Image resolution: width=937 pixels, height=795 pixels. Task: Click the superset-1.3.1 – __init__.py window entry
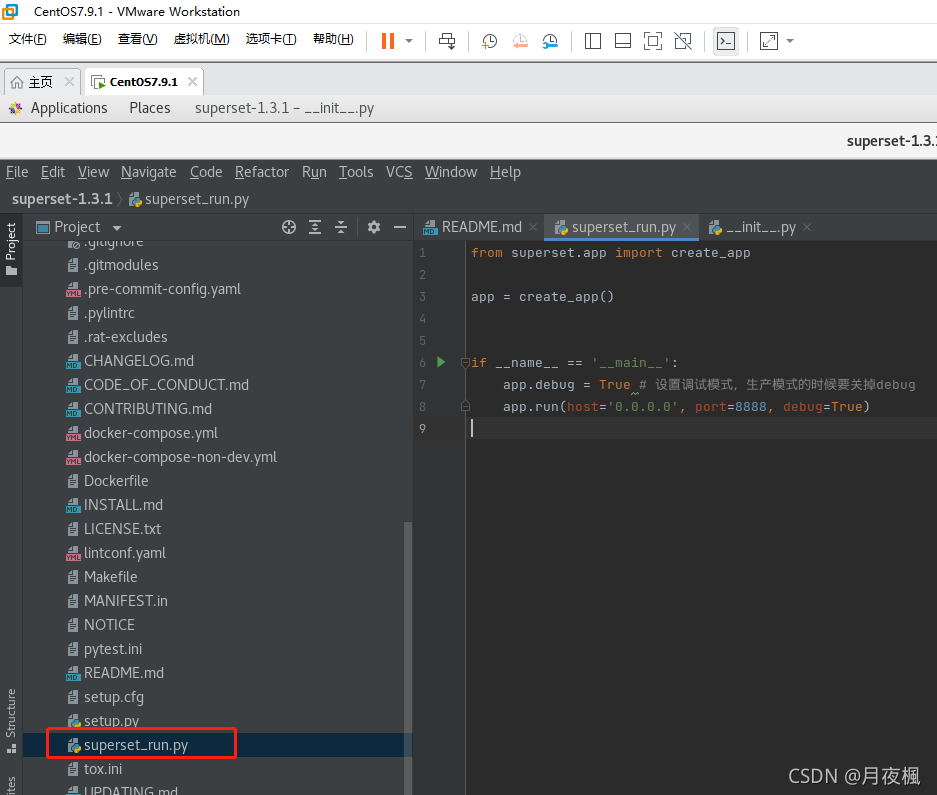tap(284, 108)
